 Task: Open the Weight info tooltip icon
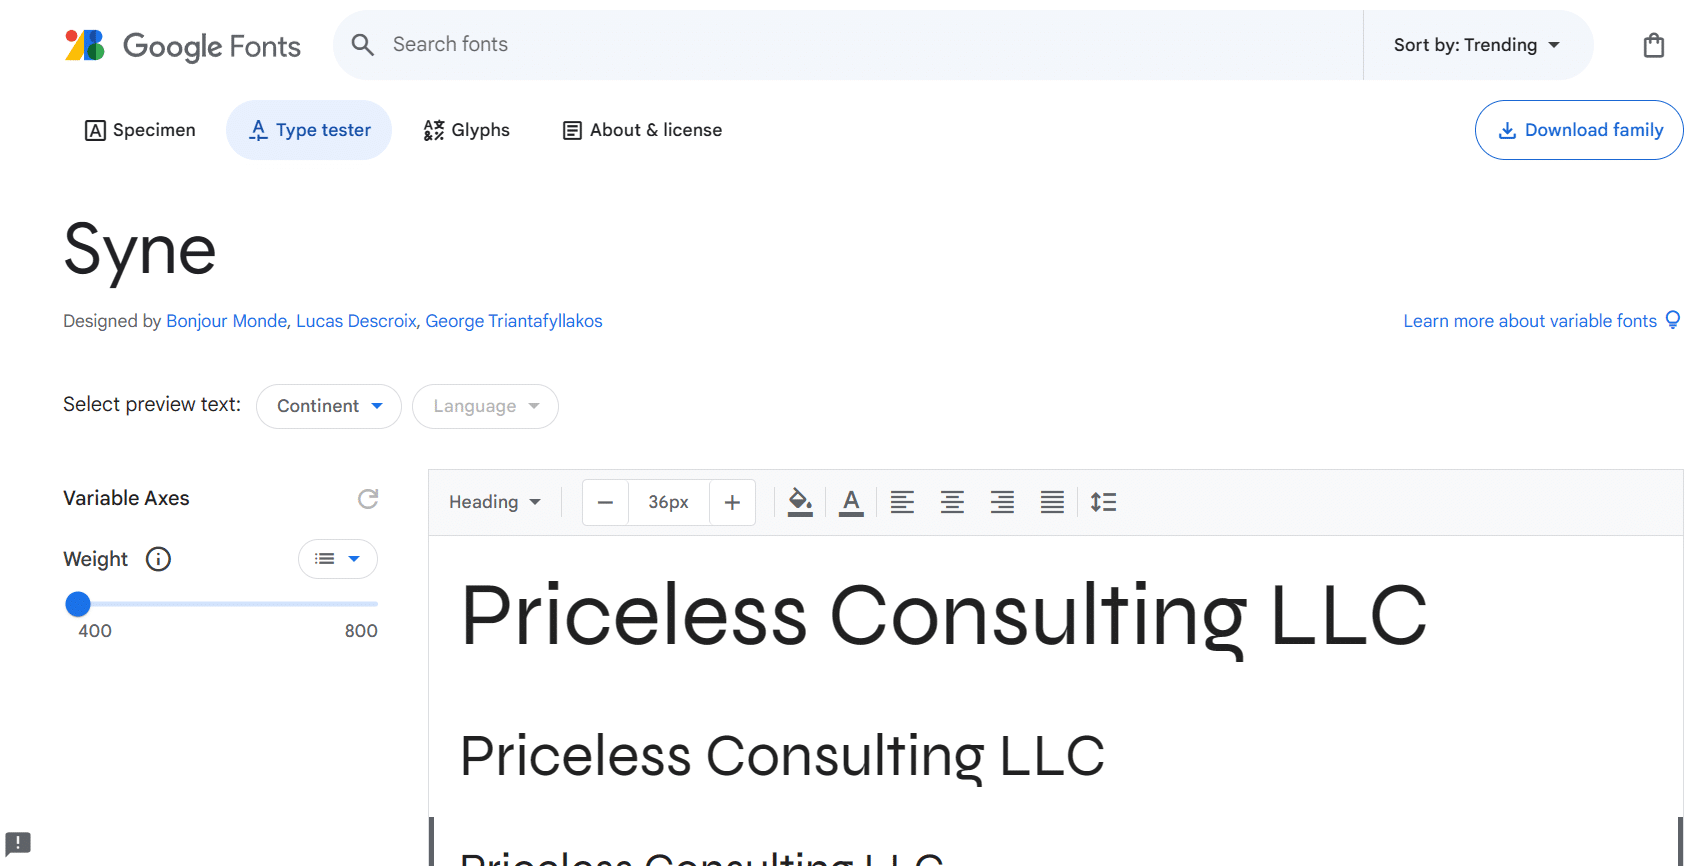[158, 559]
